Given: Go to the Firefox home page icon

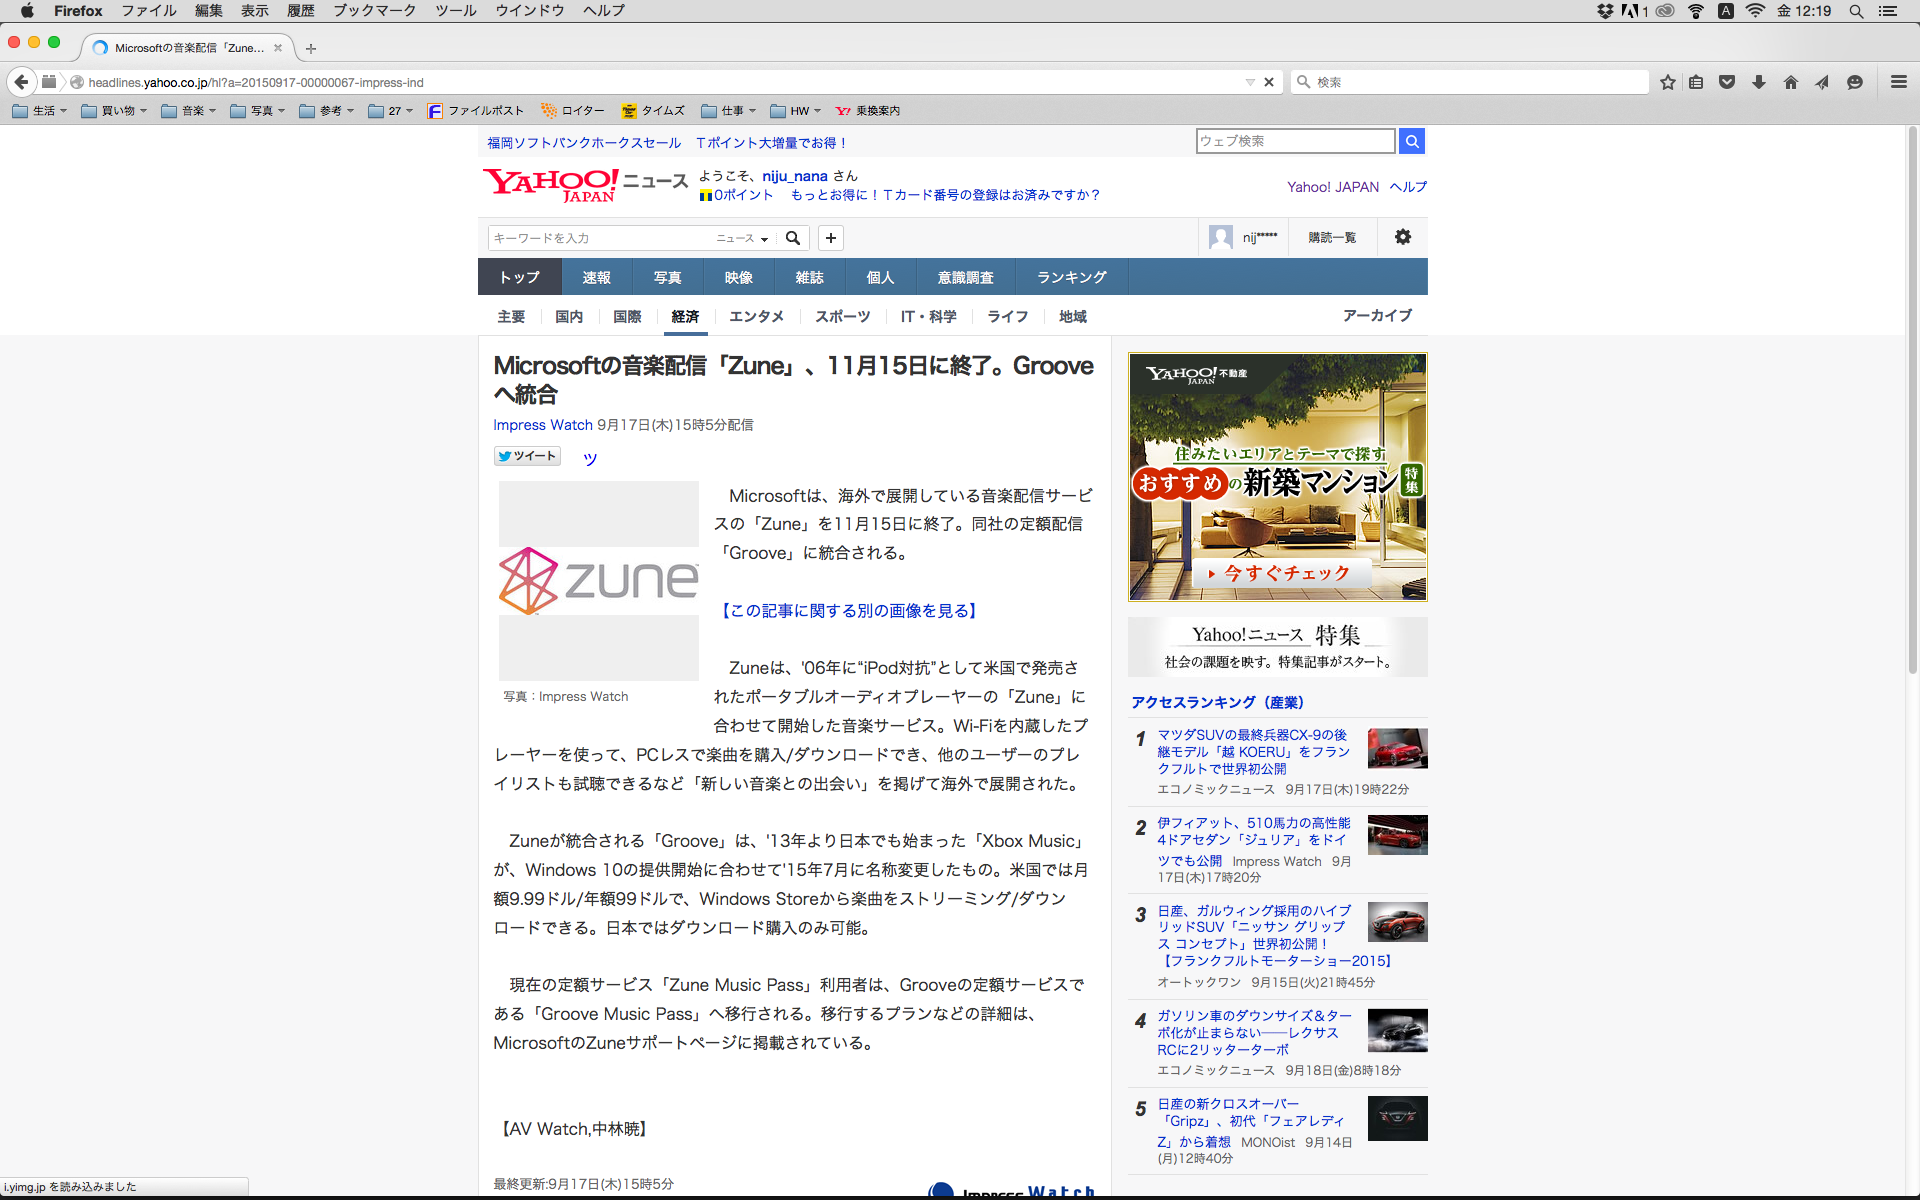Looking at the screenshot, I should (x=1791, y=82).
